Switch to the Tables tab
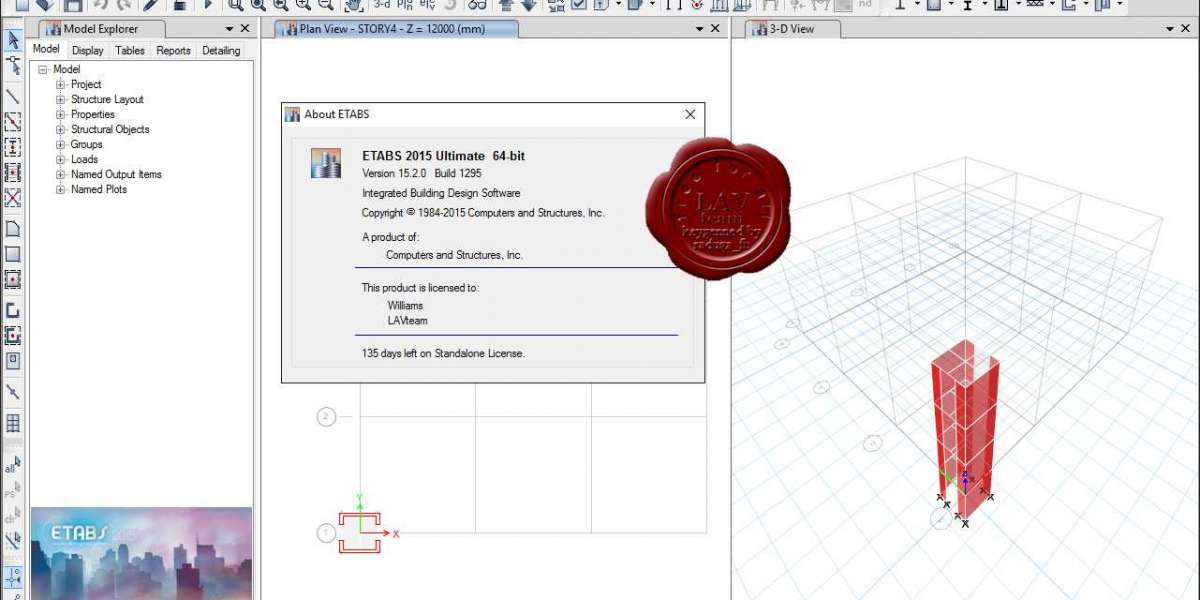The height and width of the screenshot is (600, 1200). 130,50
